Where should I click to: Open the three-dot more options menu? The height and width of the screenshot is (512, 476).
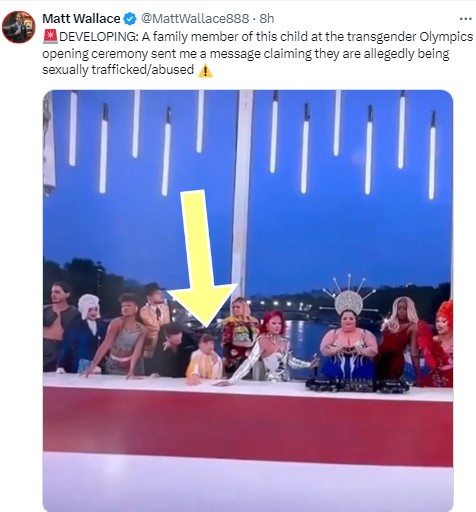coord(465,19)
